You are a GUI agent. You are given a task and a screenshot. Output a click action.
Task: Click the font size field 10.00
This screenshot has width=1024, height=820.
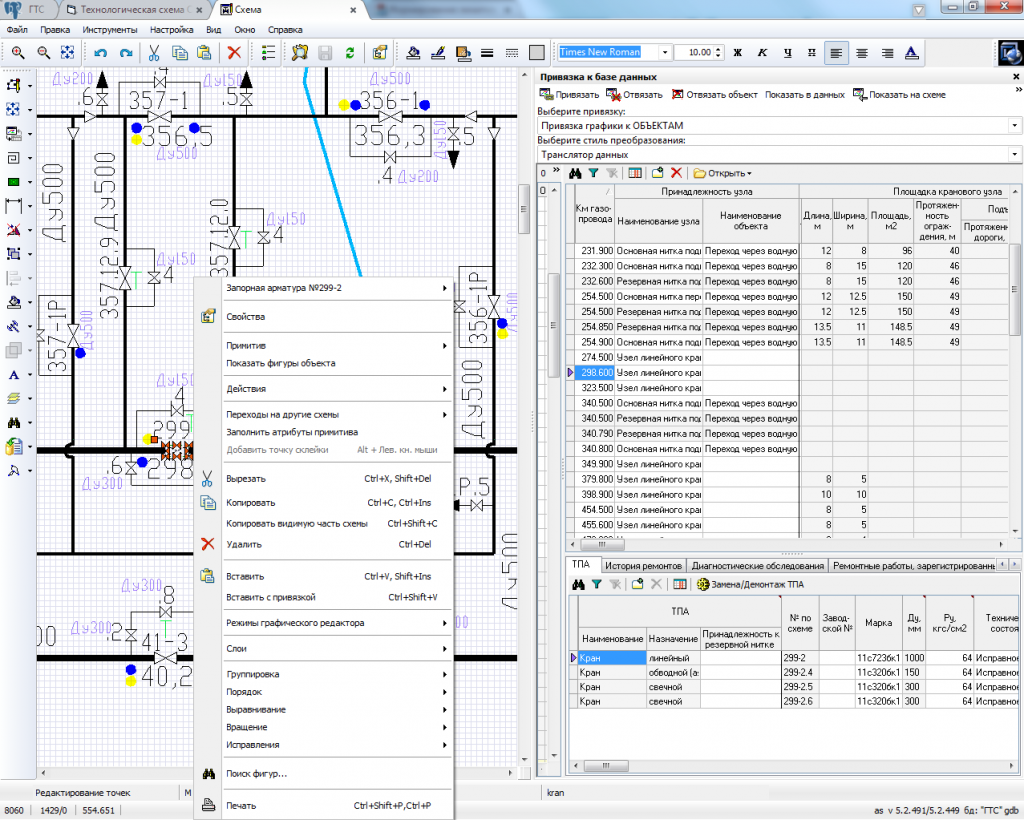[694, 52]
